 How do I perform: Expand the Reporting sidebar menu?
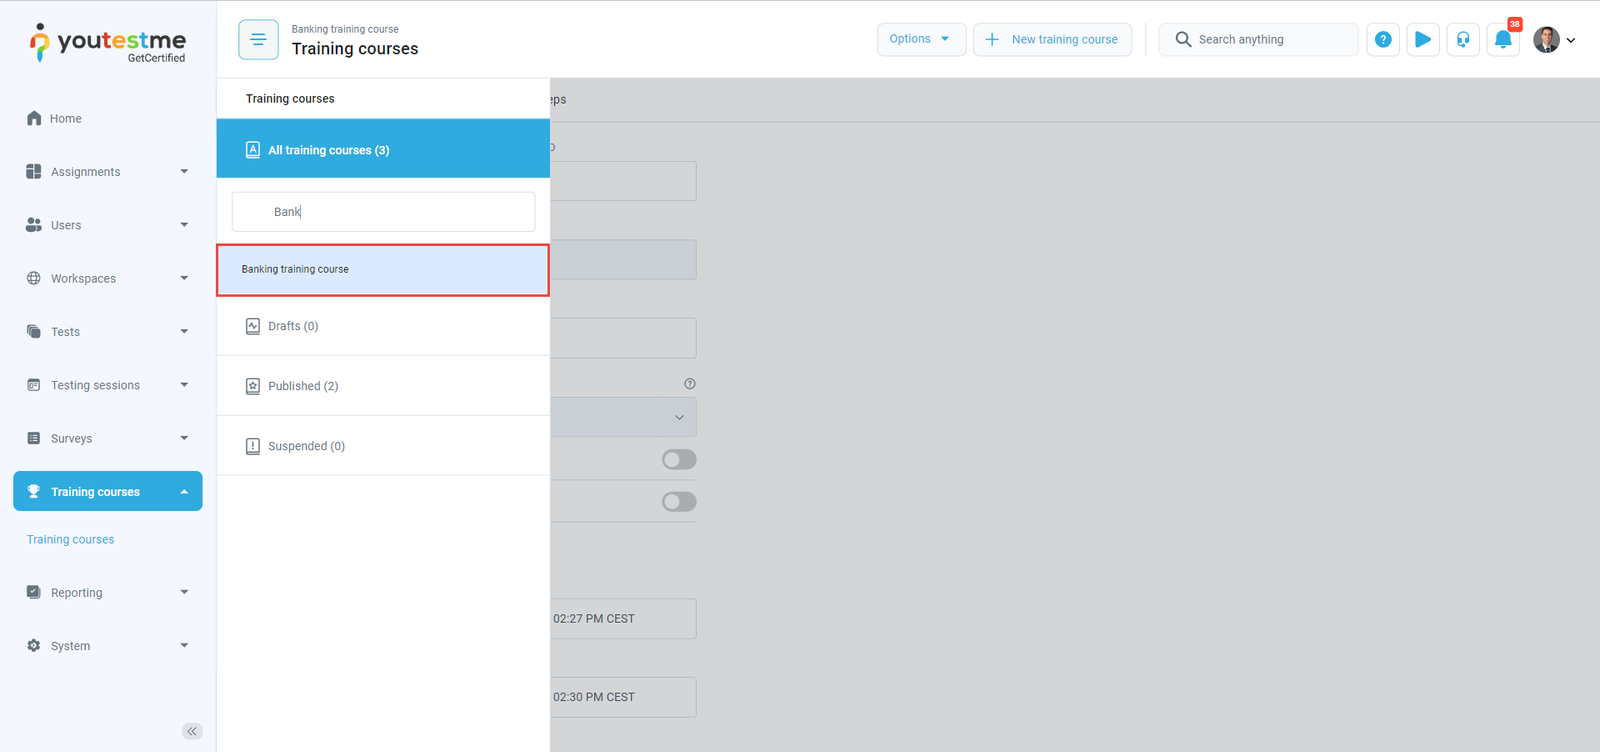107,592
